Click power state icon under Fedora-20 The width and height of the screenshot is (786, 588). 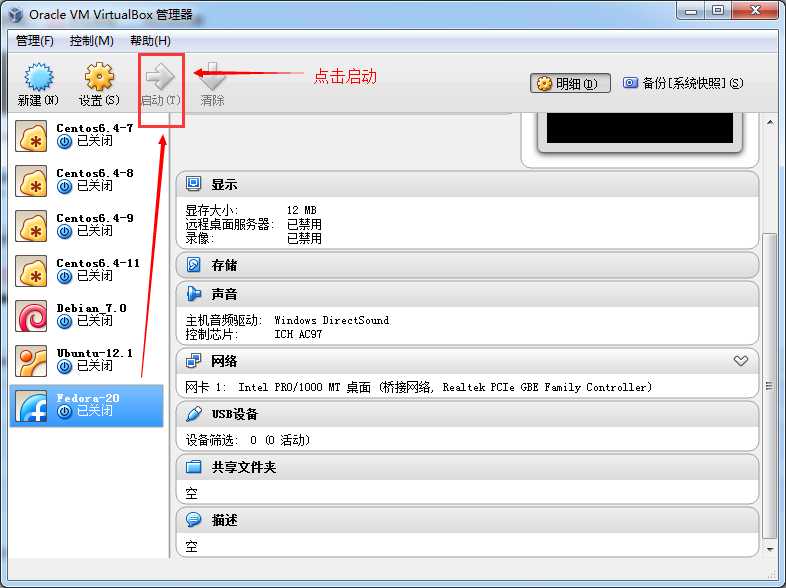[64, 412]
